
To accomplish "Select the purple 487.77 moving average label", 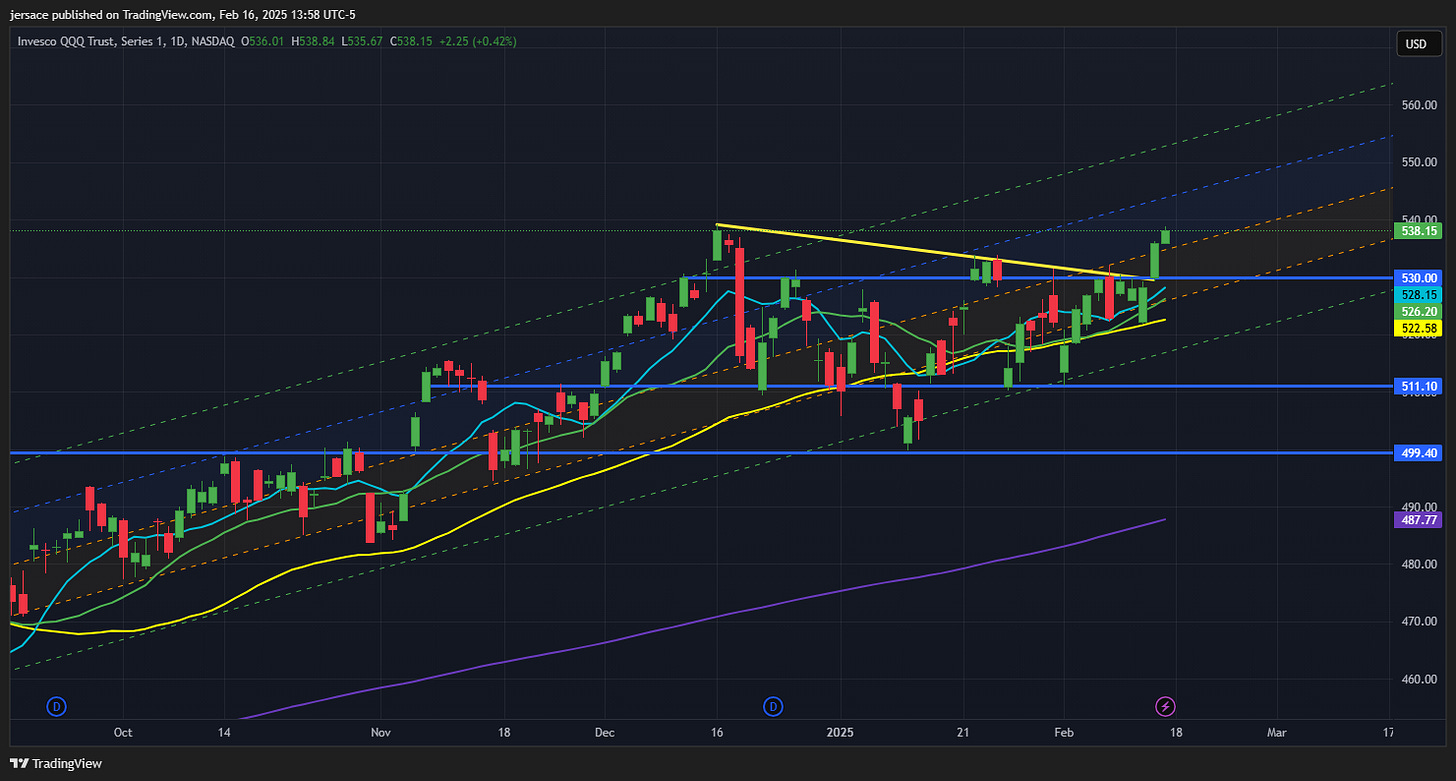I will [x=1419, y=520].
